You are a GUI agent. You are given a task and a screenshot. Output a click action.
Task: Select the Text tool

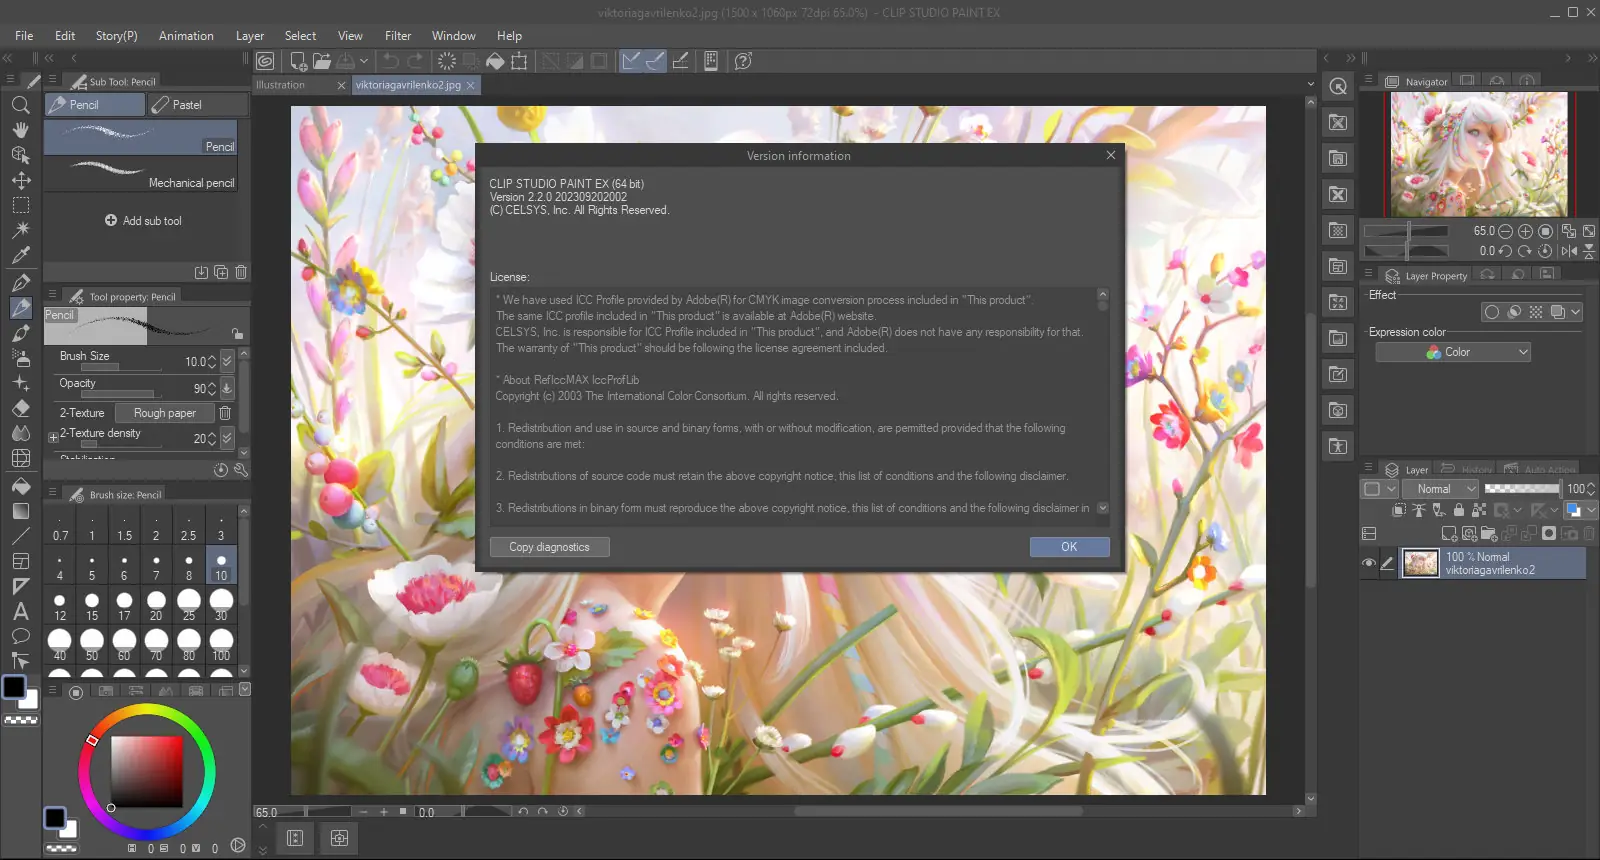click(20, 611)
